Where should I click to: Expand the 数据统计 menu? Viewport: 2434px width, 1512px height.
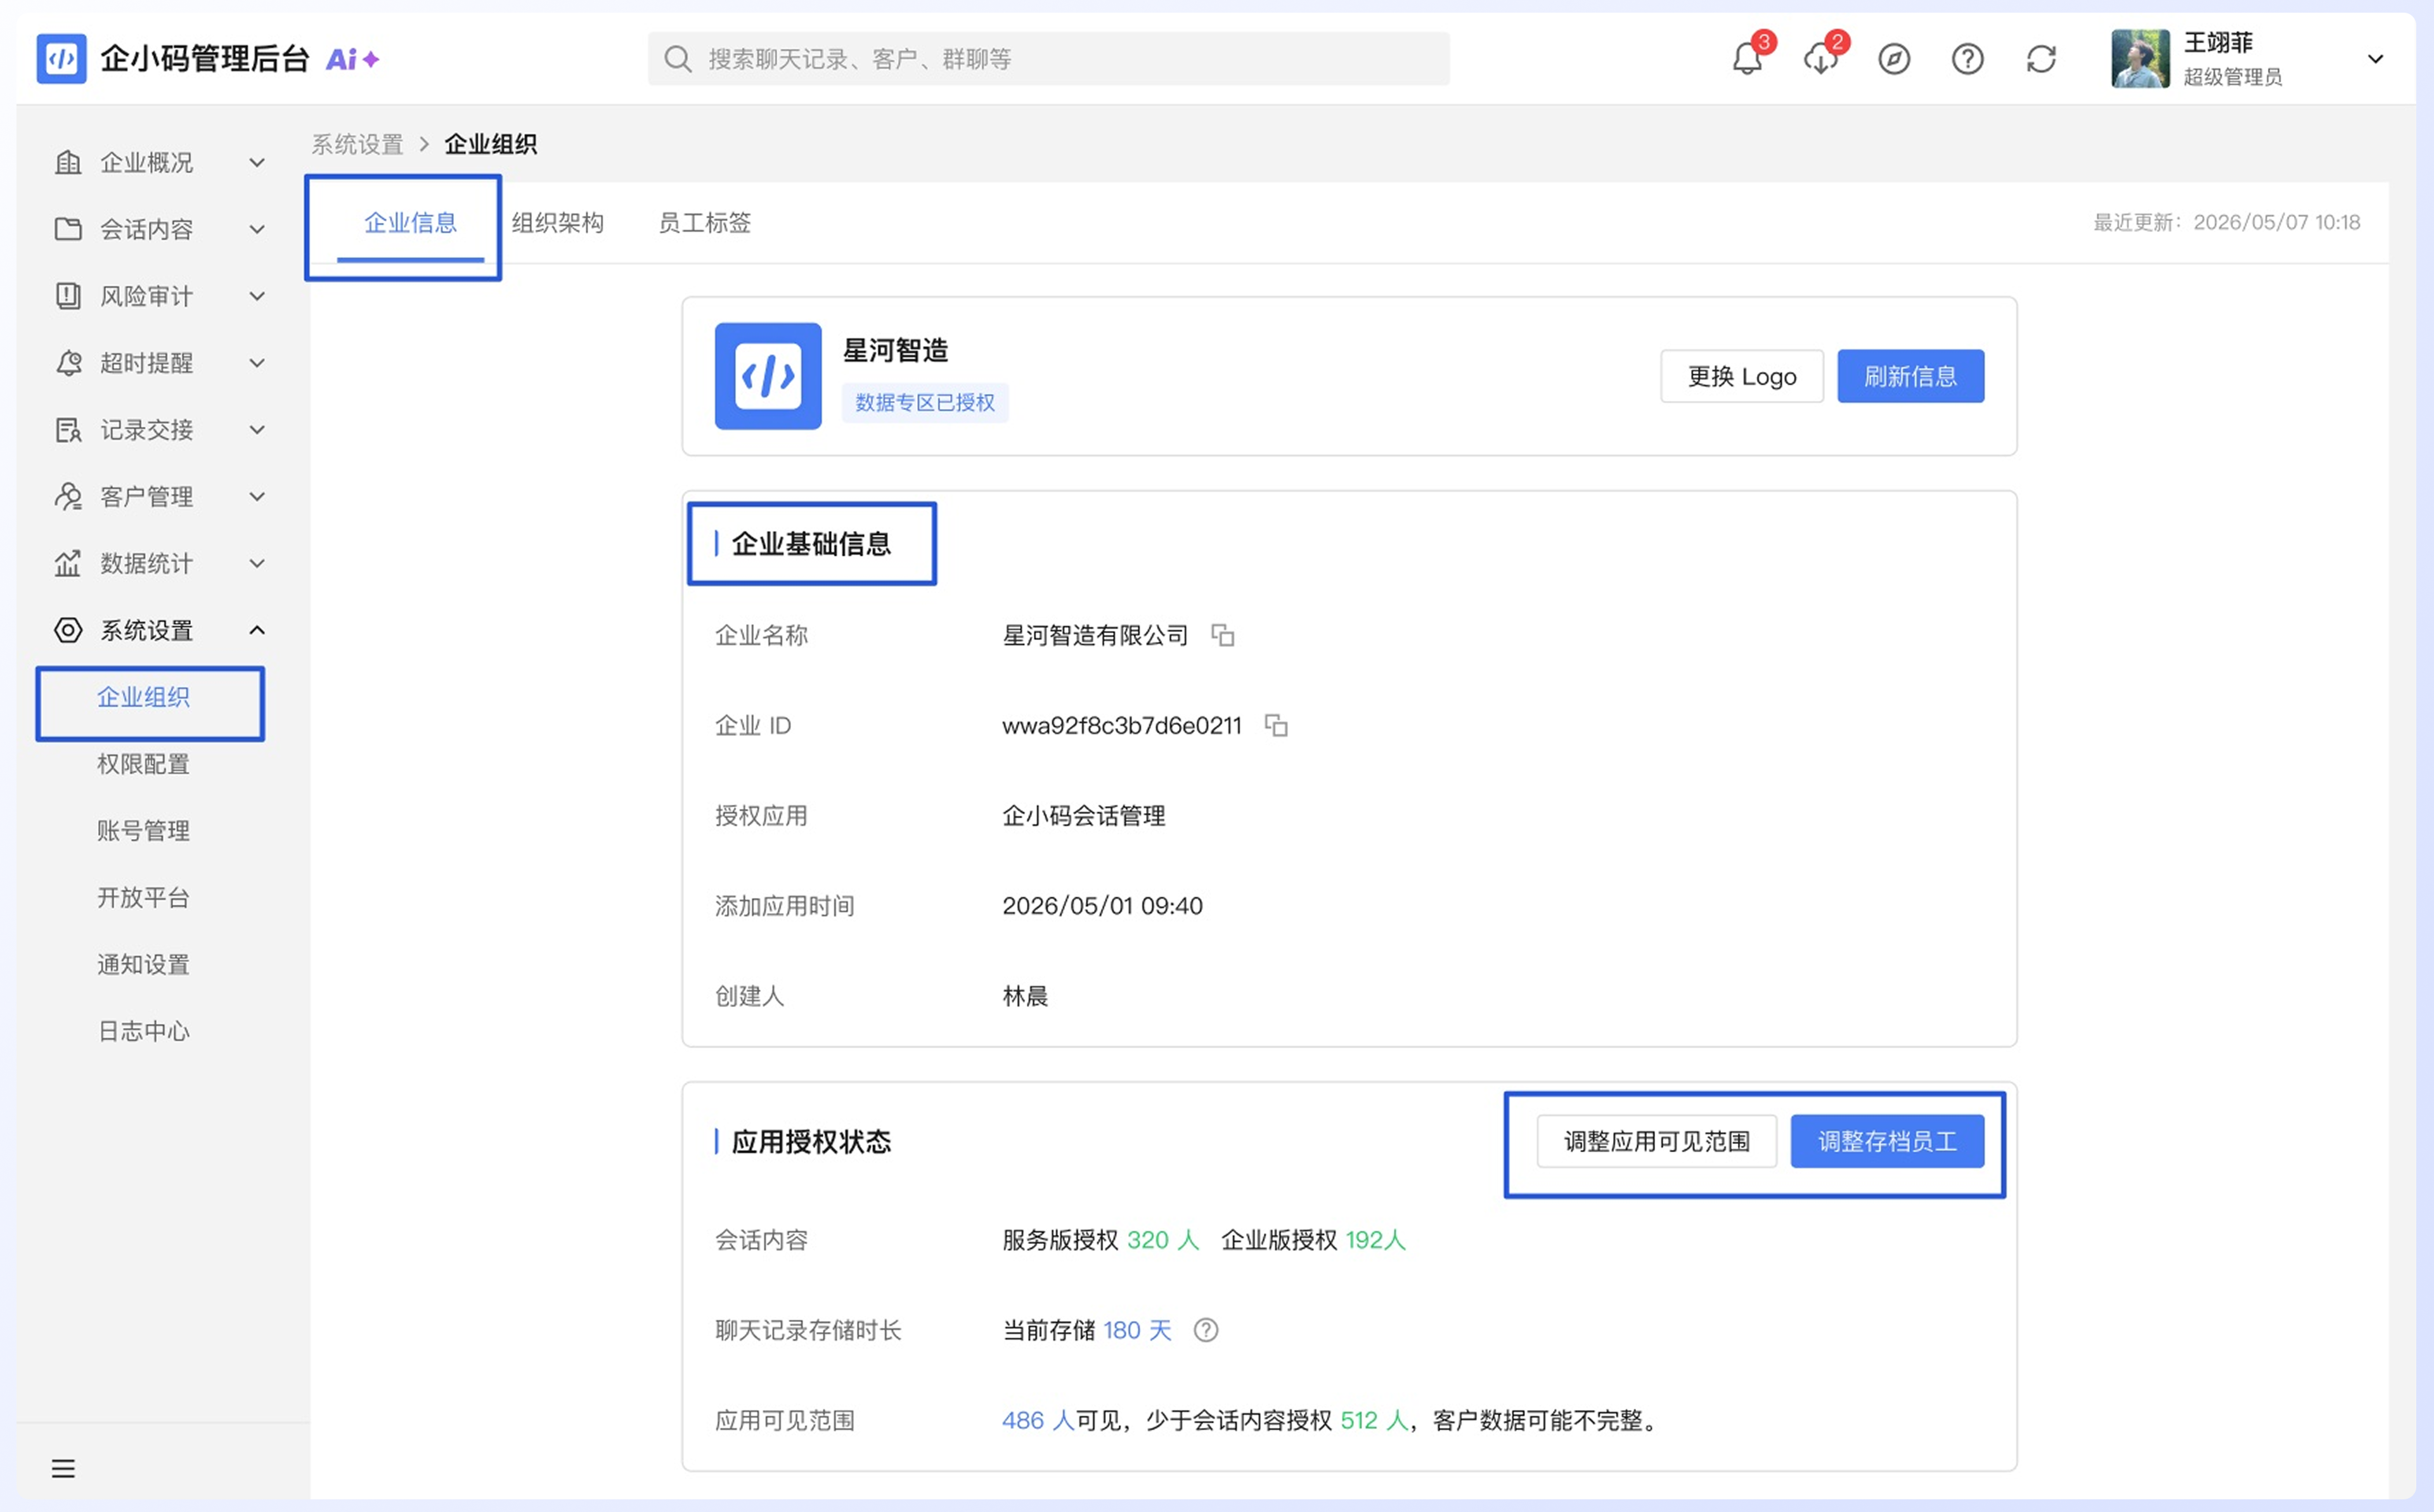pyautogui.click(x=161, y=563)
